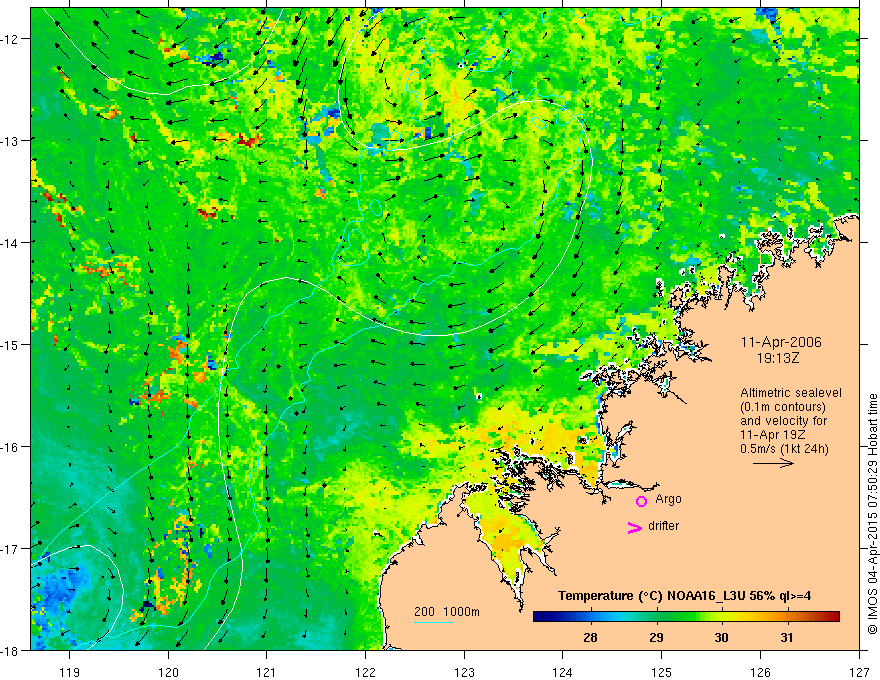Click the longitude label '126'
Viewport: 880px width, 680px height.
(760, 672)
